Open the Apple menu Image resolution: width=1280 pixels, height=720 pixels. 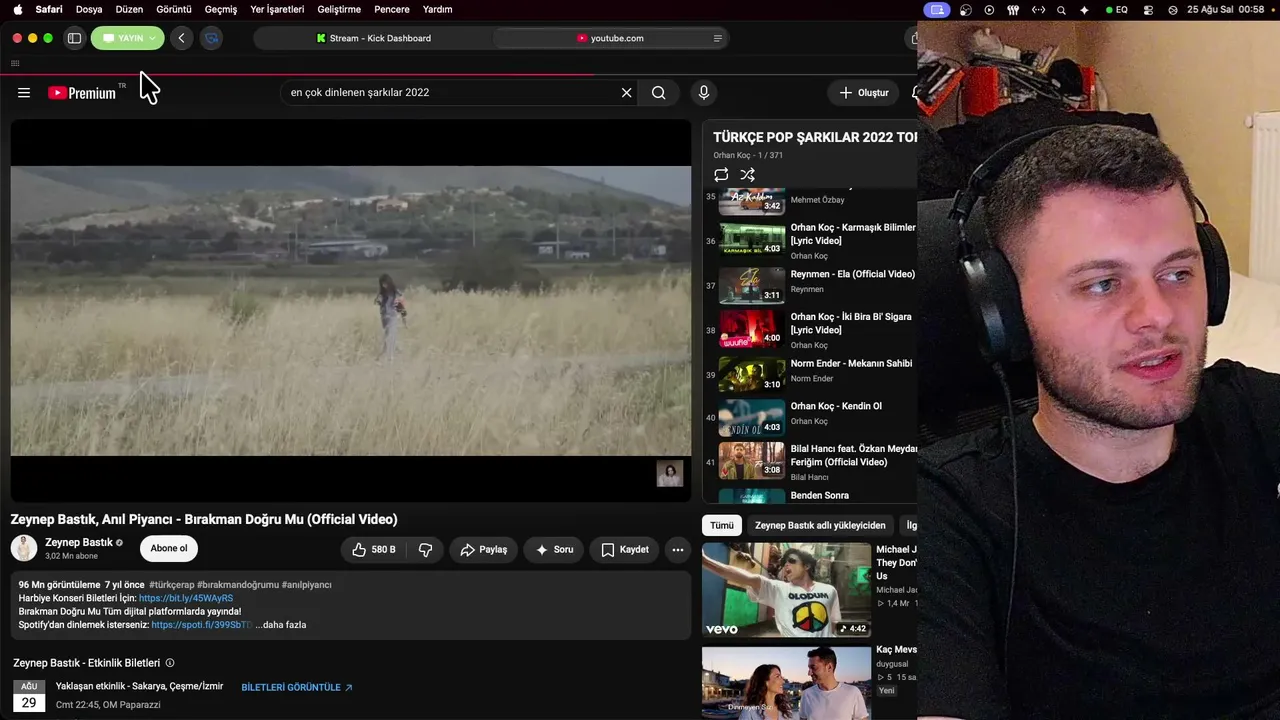click(17, 9)
